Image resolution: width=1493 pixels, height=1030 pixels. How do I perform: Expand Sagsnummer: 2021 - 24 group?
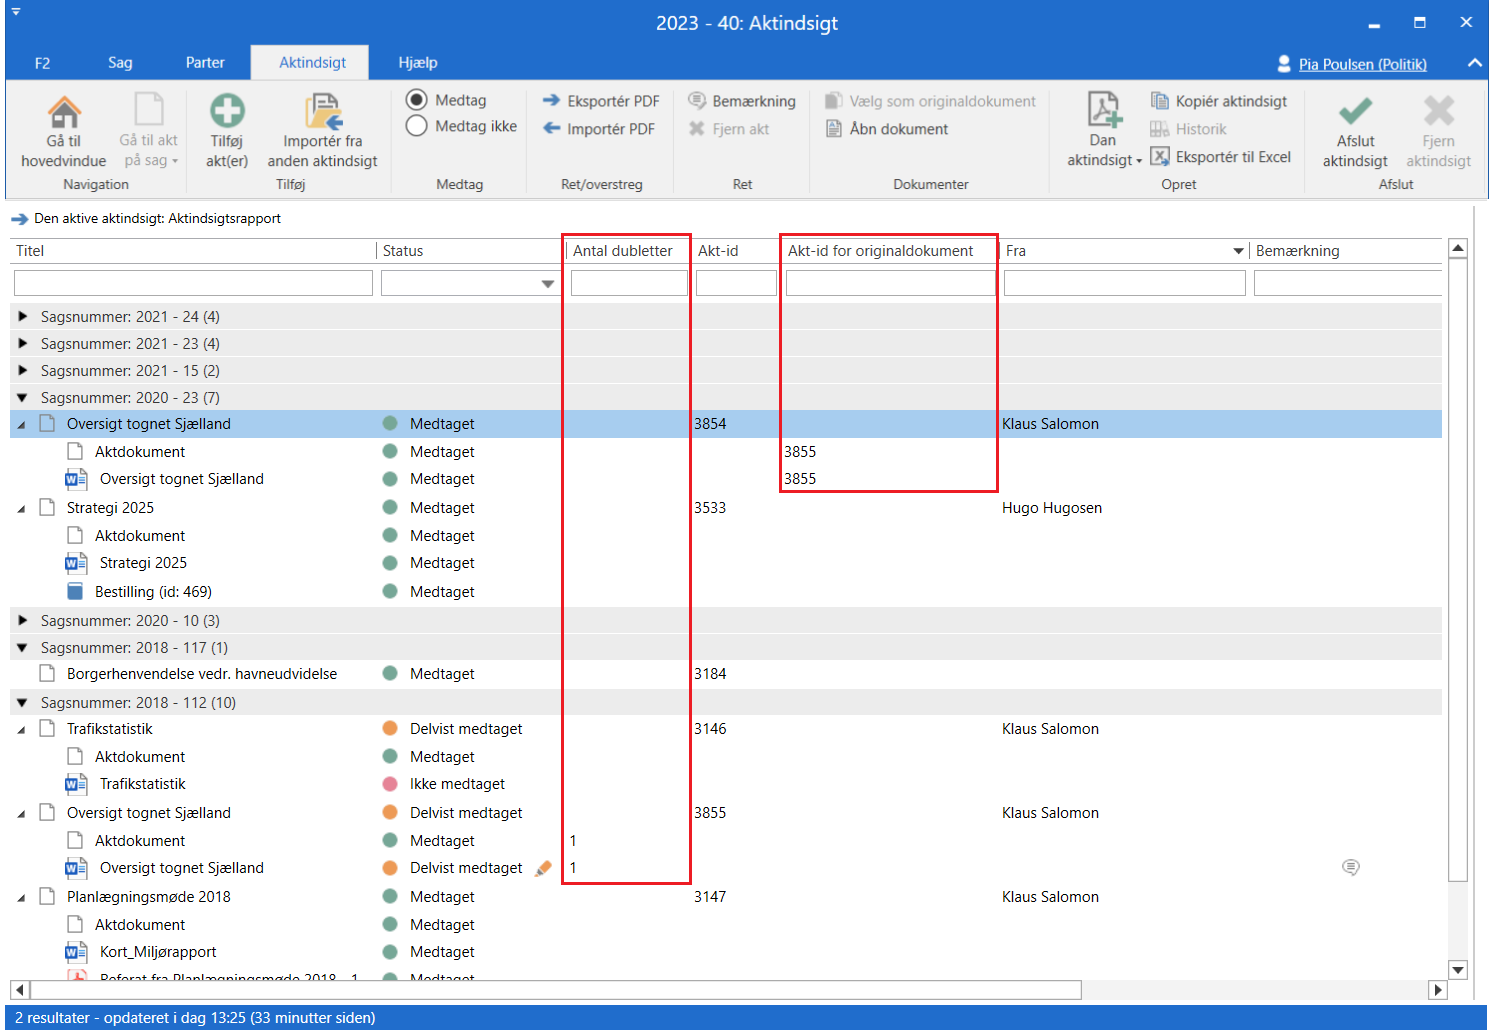pos(22,316)
